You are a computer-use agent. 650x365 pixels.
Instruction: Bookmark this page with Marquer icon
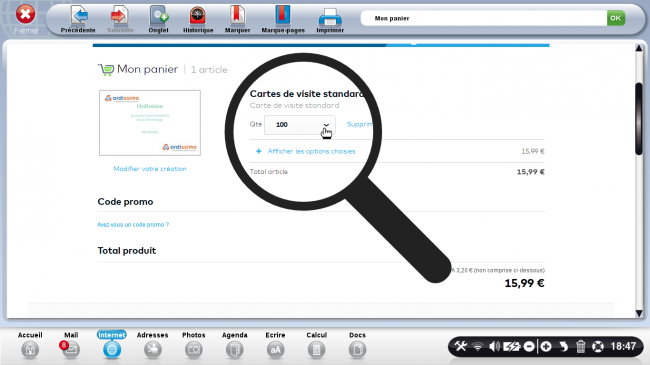pos(238,16)
